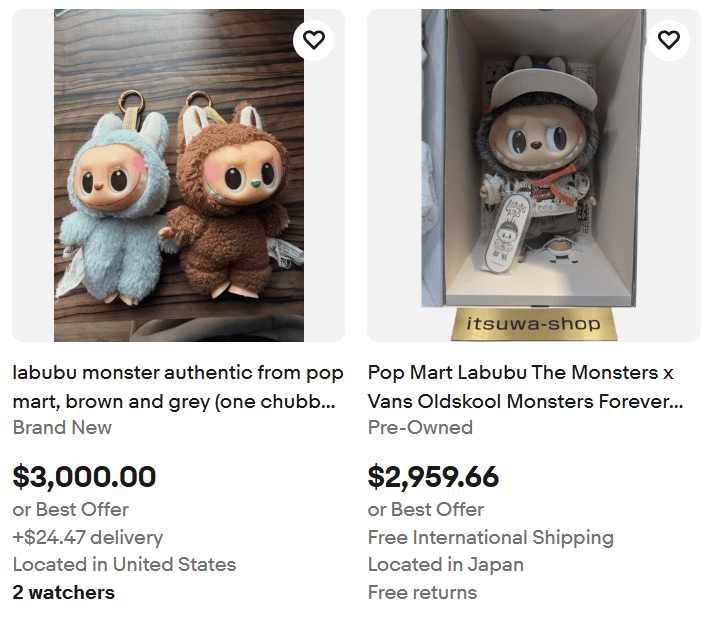Click the heart icon on the Vans Labubu listing
This screenshot has width=708, height=619.
tap(669, 40)
